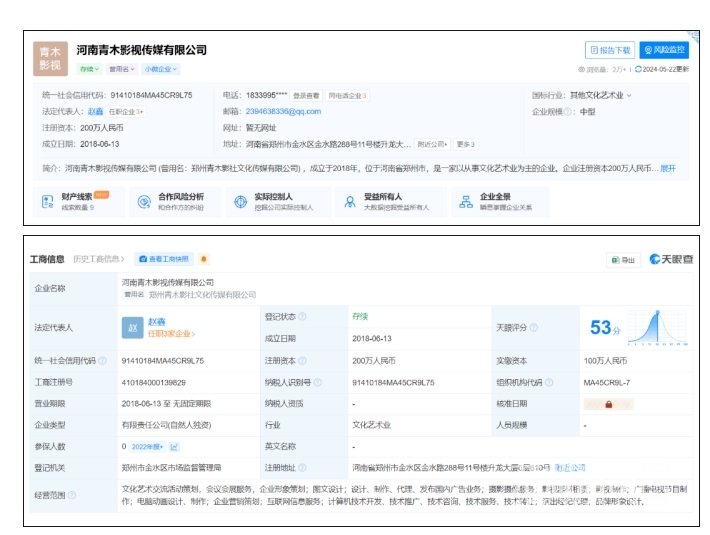Click MA45CR9L-7 organization code
710x535 pixels.
(607, 382)
